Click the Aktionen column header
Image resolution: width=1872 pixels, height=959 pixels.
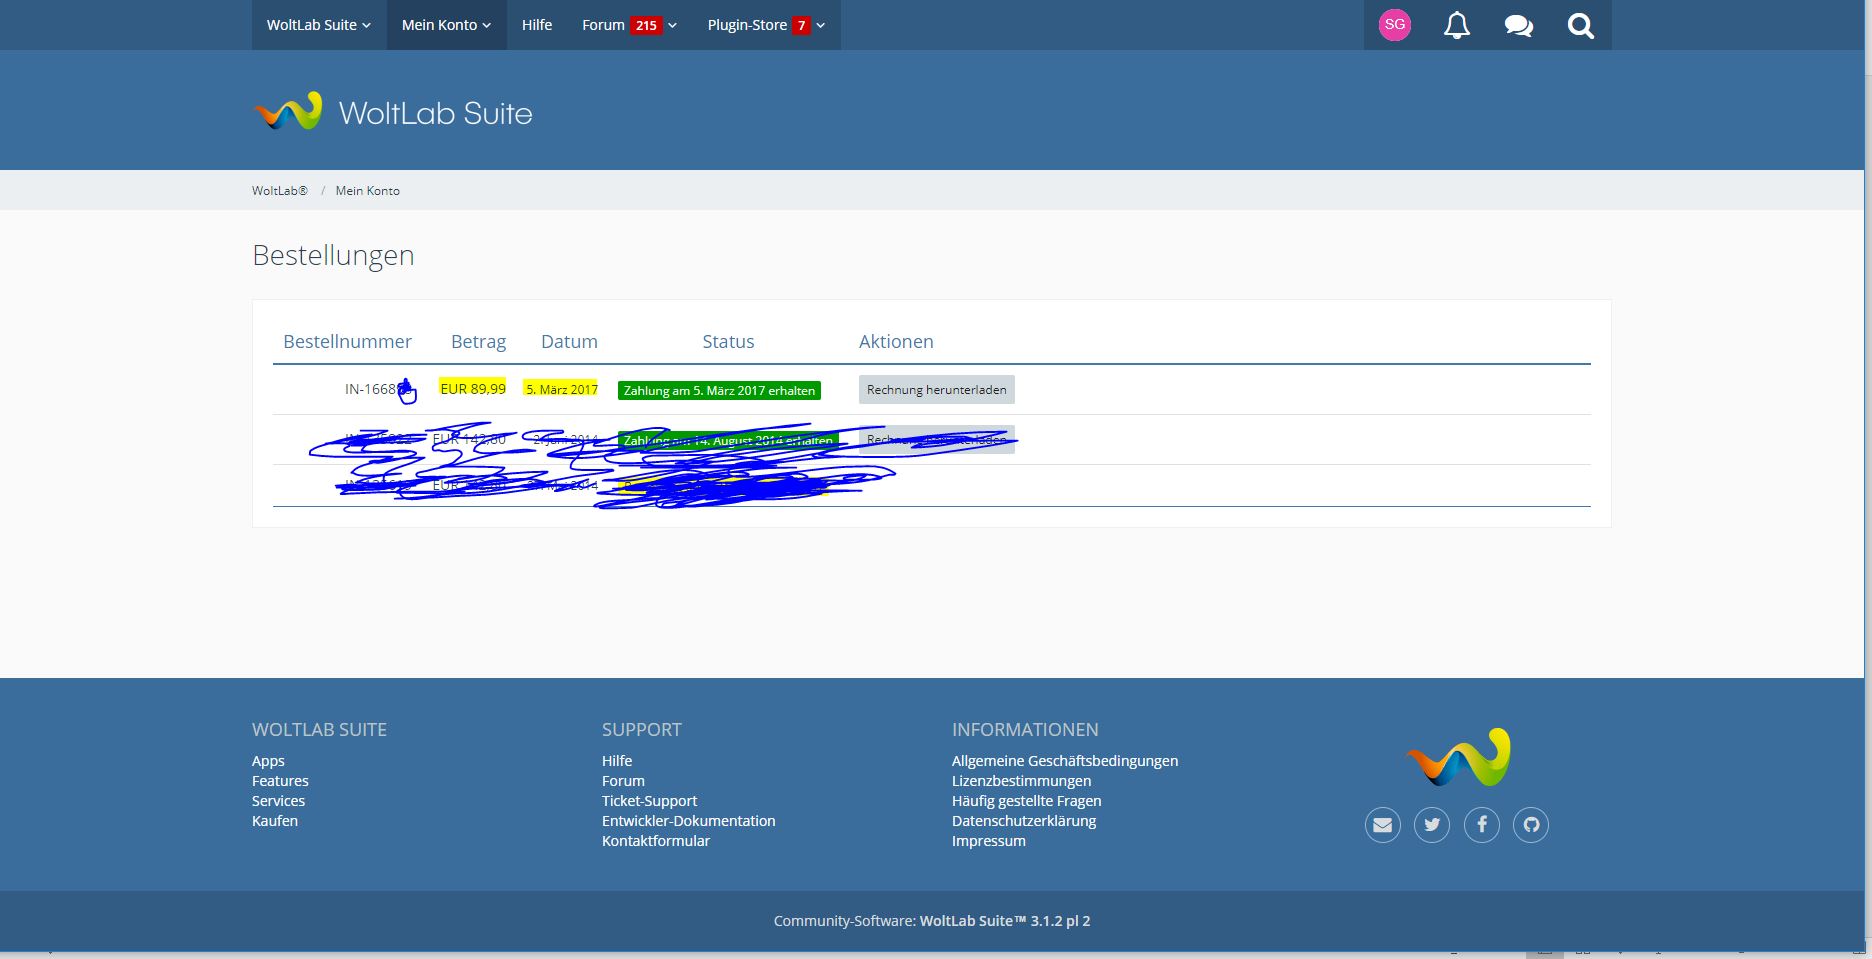point(896,341)
